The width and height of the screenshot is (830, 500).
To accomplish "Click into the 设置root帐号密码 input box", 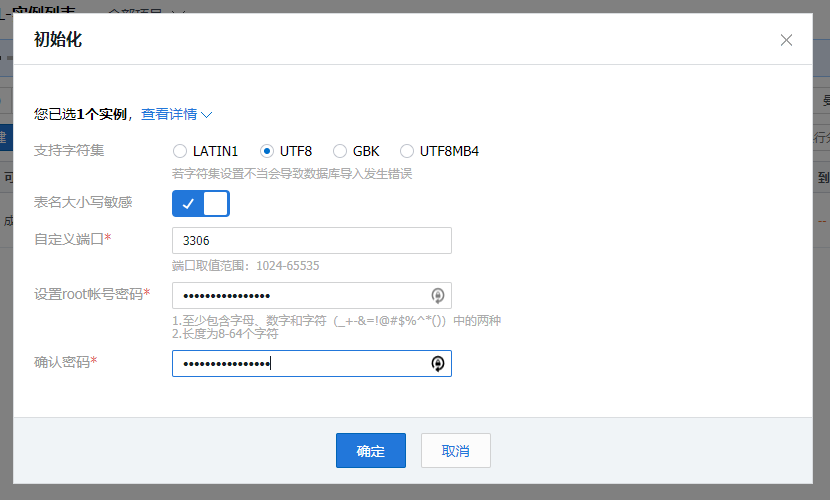I will click(x=298, y=296).
